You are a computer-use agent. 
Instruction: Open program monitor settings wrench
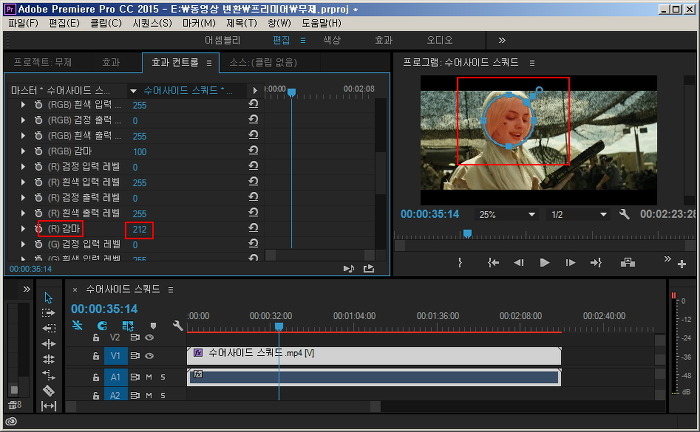(624, 214)
